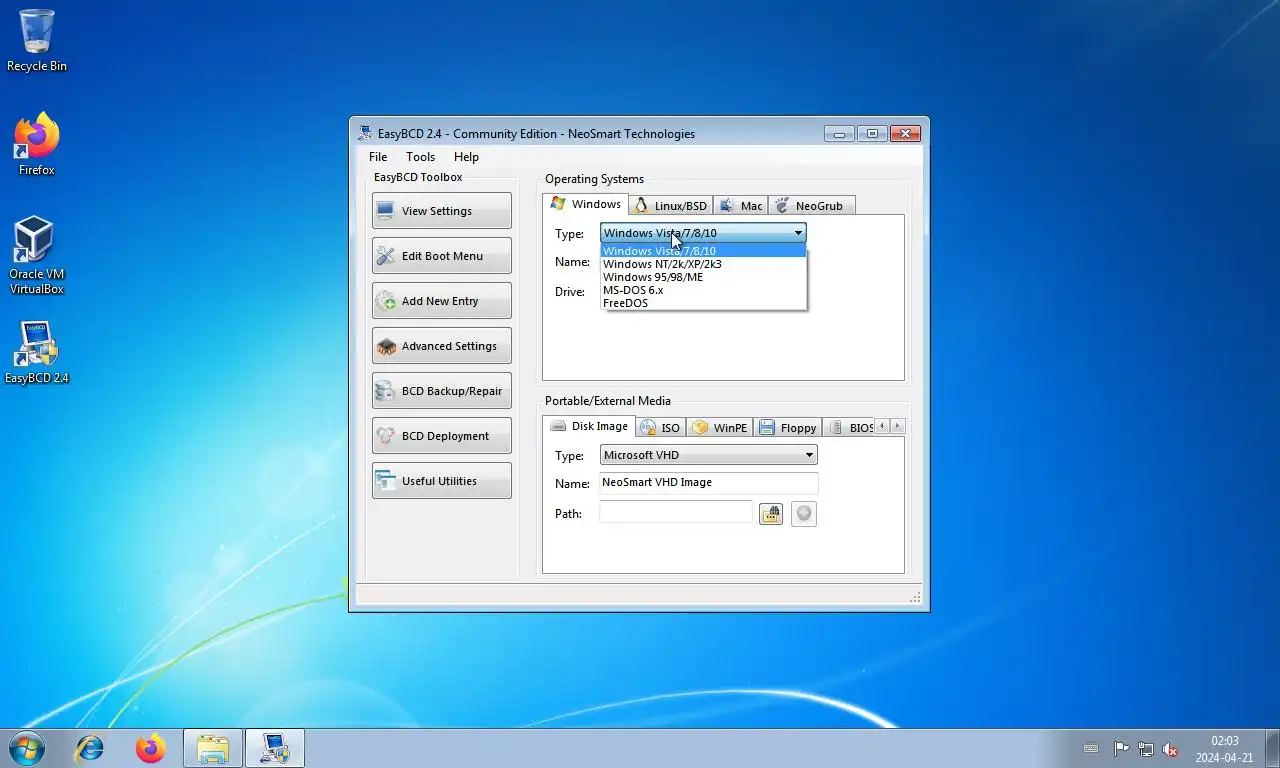Launch Firefox from the taskbar
Screen dimensions: 1280x768
(x=151, y=748)
